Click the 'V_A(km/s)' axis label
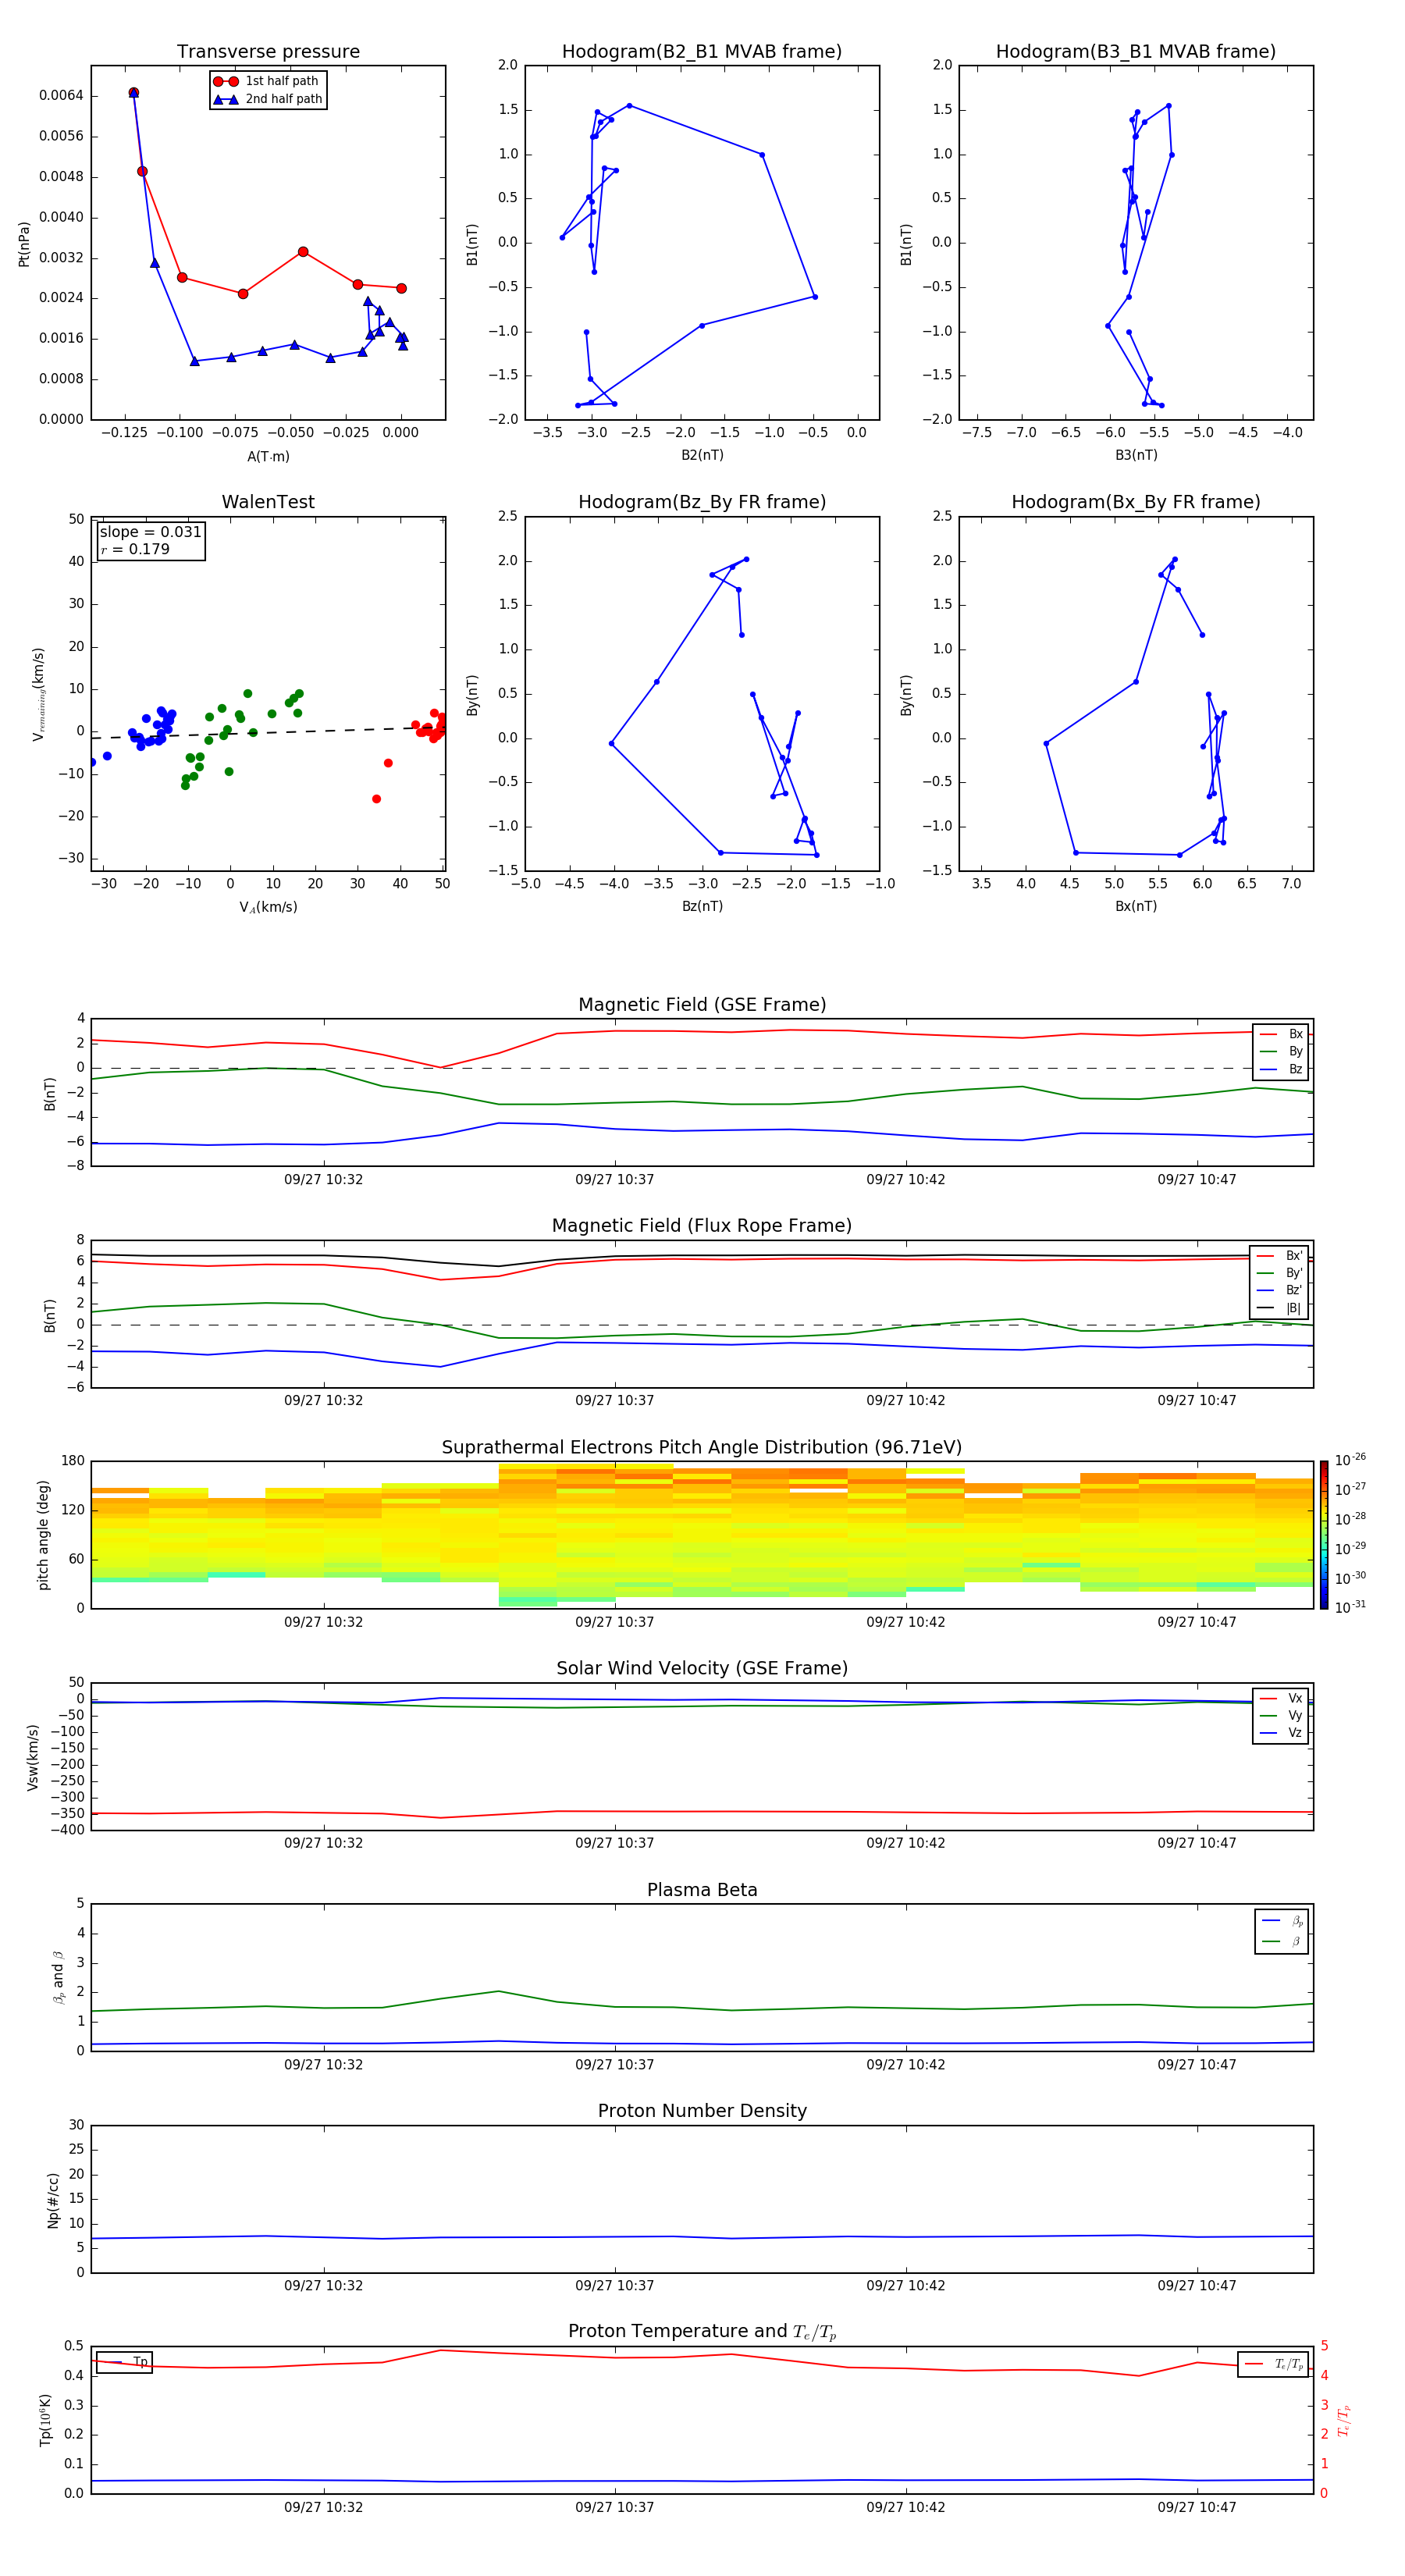This screenshot has height=2576, width=1405. [268, 907]
